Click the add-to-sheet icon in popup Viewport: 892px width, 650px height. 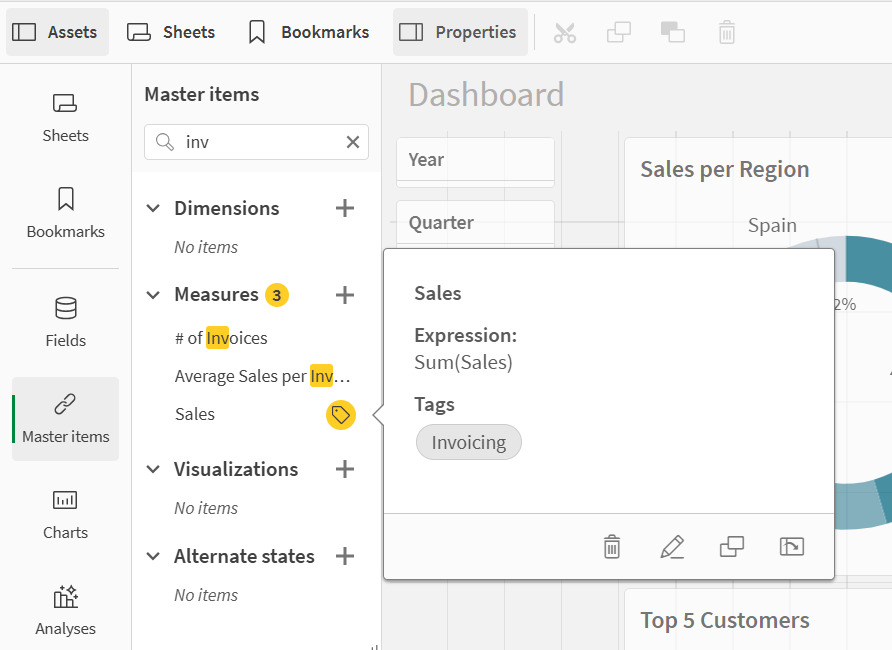pos(792,547)
